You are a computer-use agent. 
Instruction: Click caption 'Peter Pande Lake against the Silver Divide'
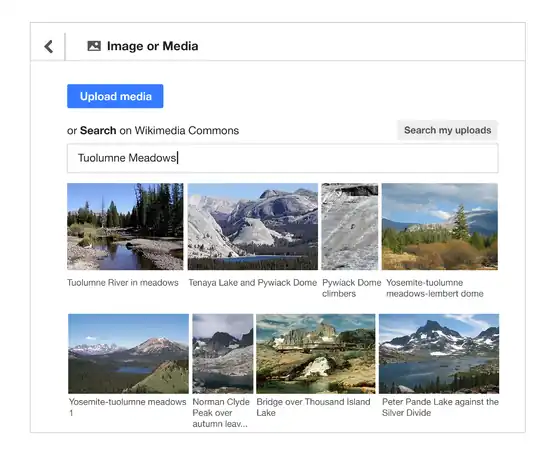click(x=440, y=407)
